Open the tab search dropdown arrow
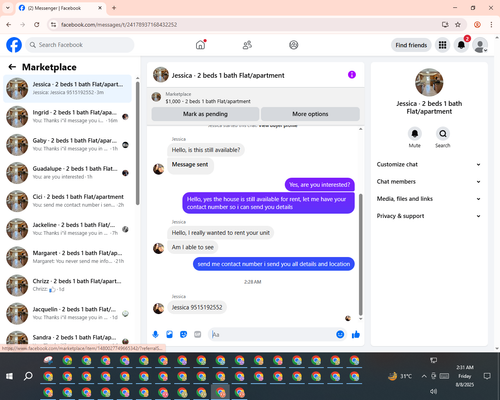Viewport: 500px width, 400px height. [x=8, y=8]
